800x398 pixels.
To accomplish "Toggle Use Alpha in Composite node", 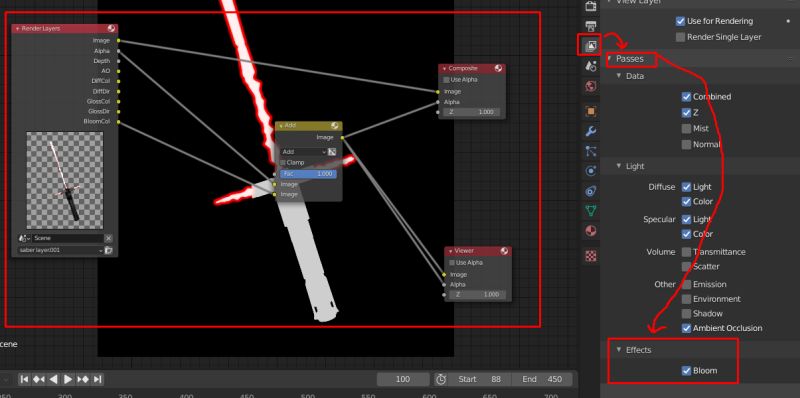I will 446,80.
